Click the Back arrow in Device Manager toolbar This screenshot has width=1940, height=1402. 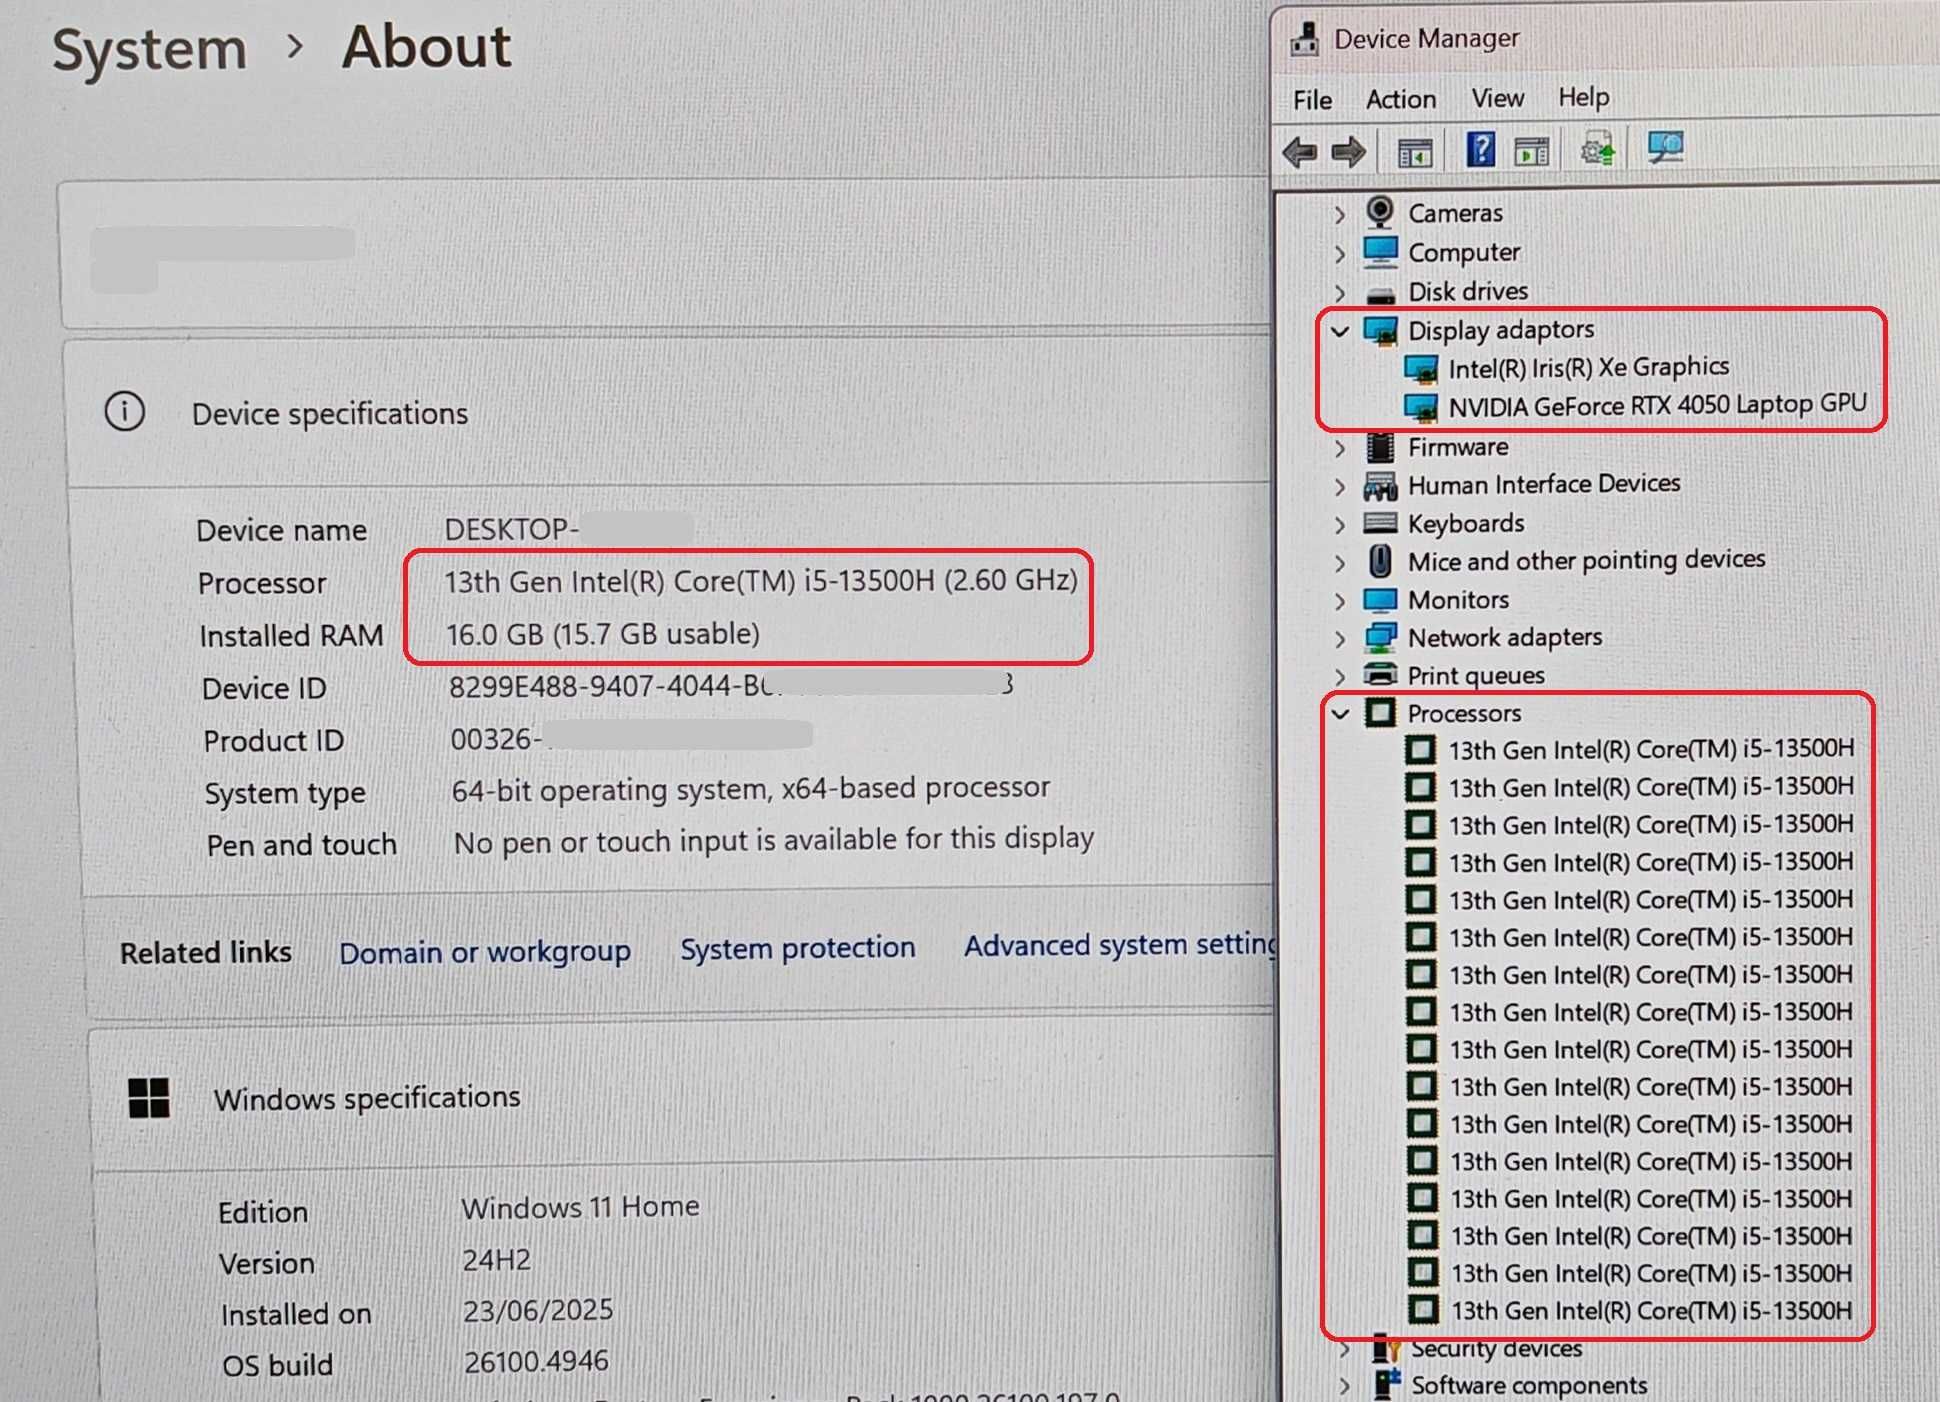point(1300,152)
